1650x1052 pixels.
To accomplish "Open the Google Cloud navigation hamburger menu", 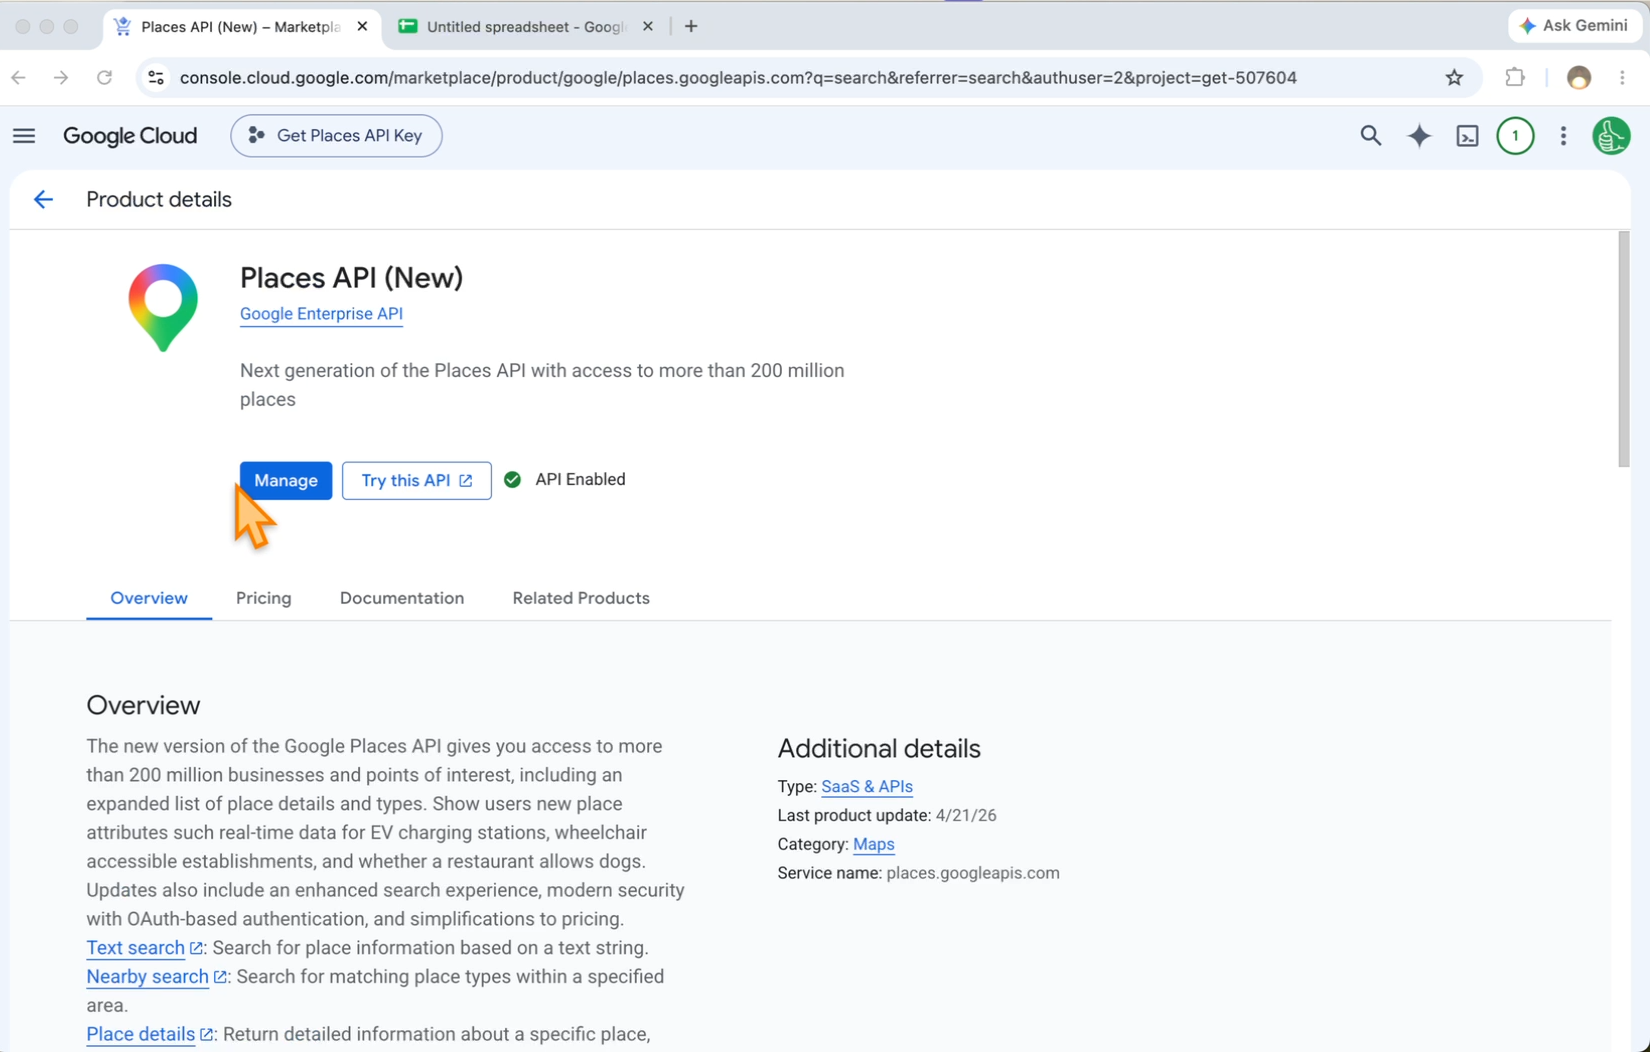I will tap(24, 136).
